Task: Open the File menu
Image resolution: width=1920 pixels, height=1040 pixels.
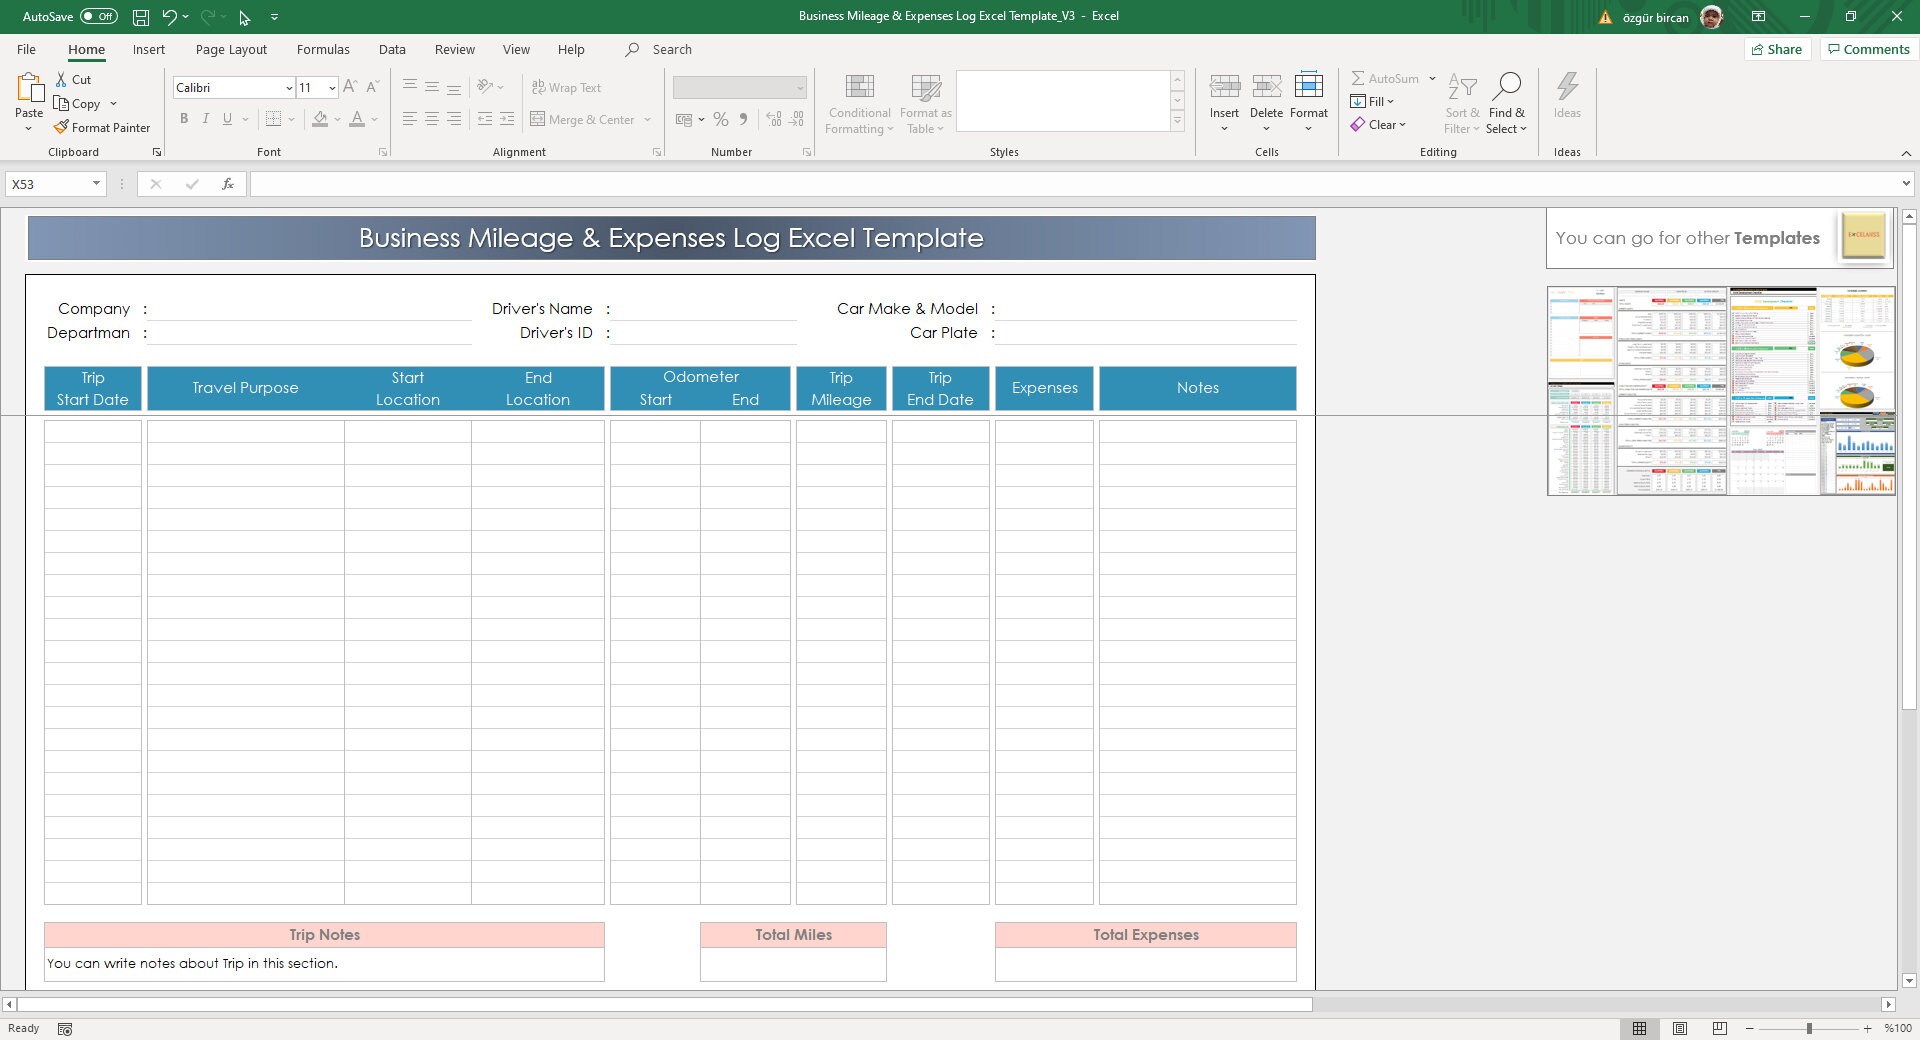Action: click(x=25, y=49)
